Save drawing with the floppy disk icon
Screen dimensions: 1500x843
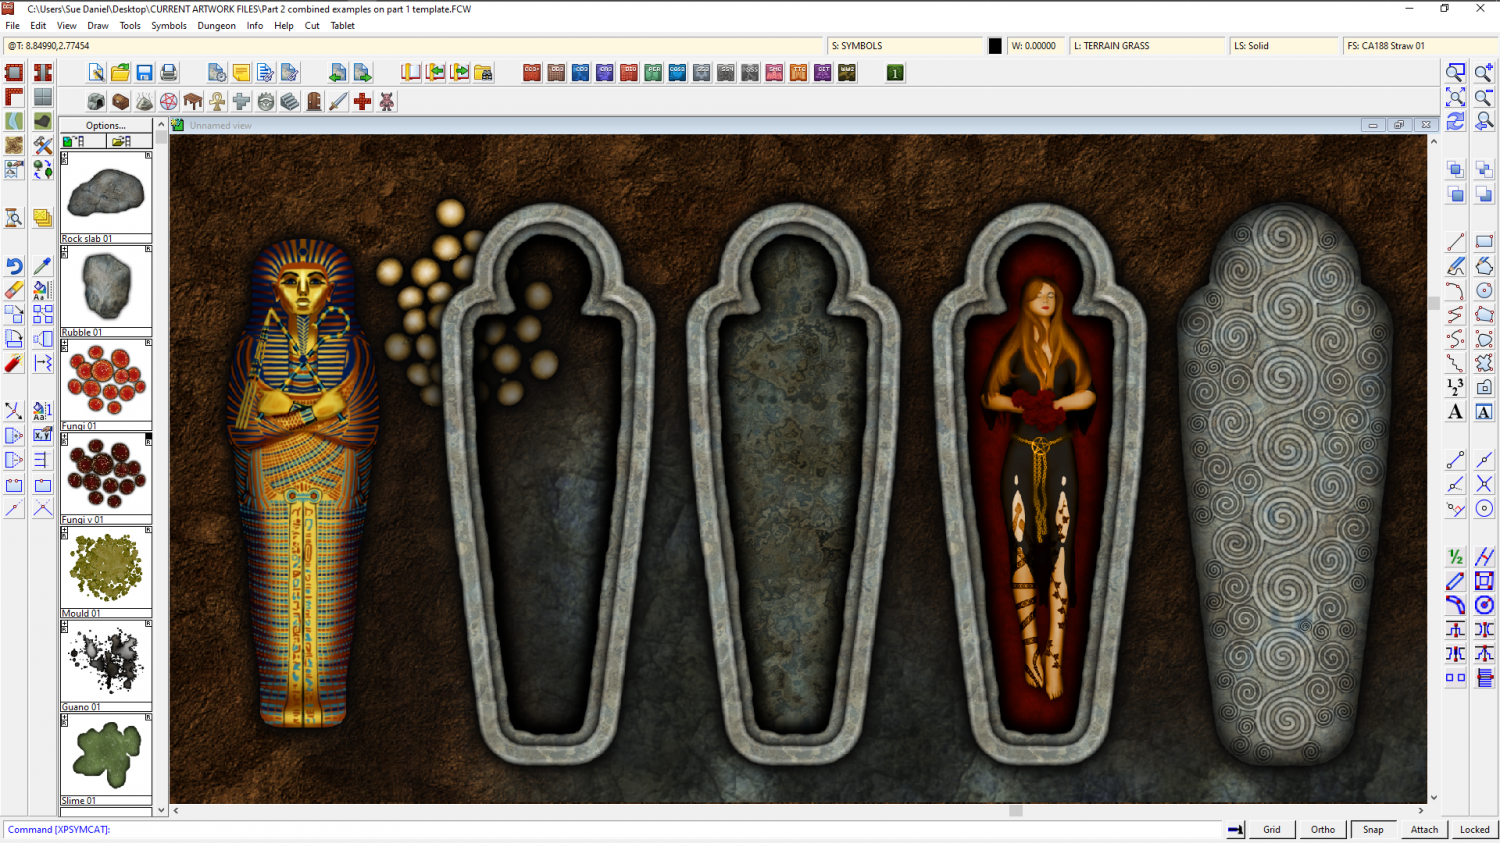point(144,73)
